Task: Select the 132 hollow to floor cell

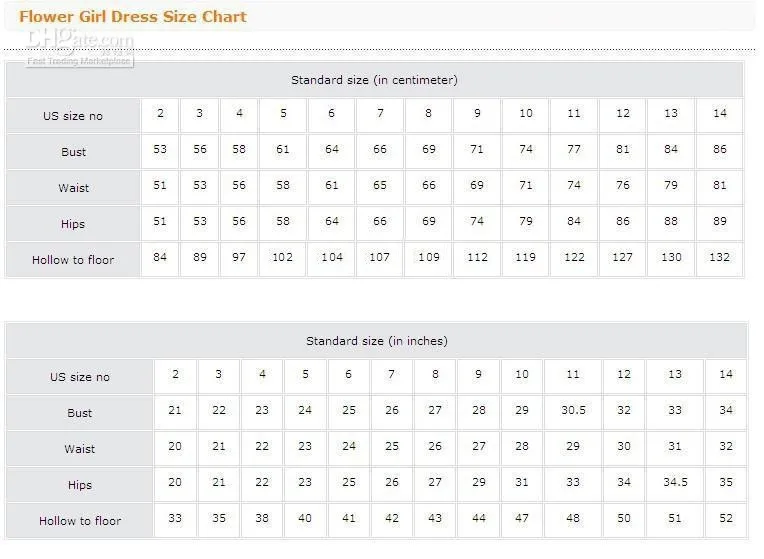Action: 720,258
